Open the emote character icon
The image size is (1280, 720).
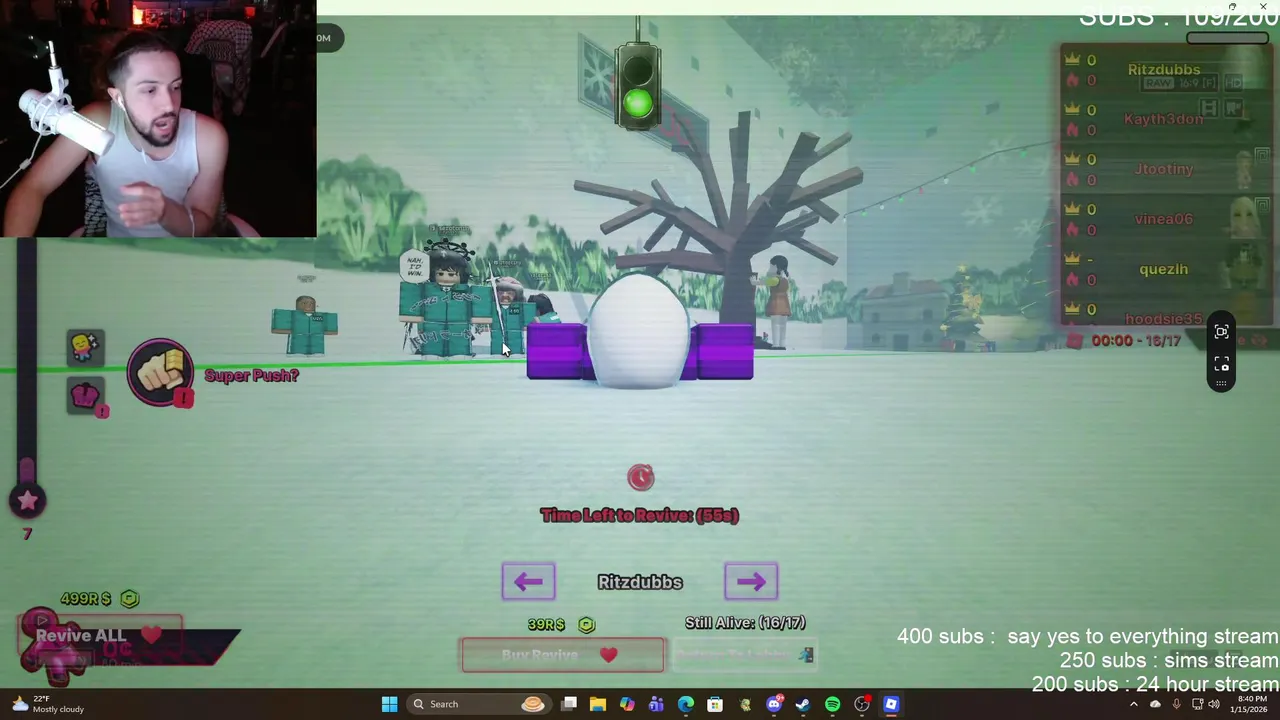point(85,346)
